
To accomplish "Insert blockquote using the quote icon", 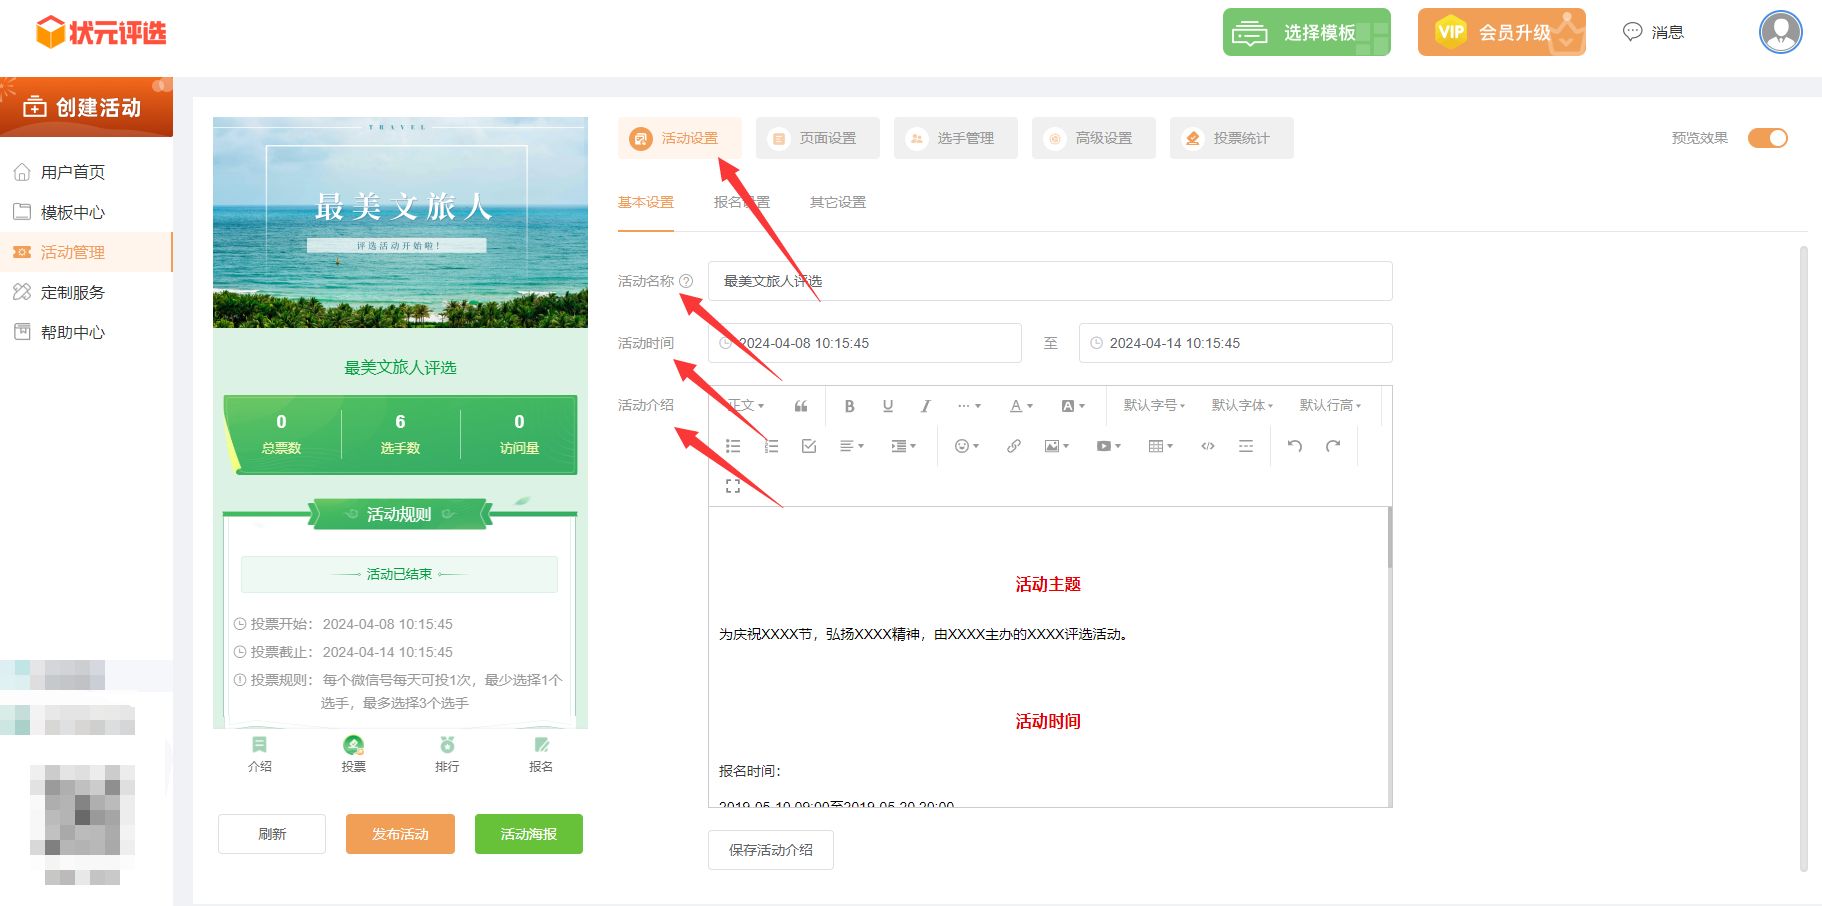I will pos(801,406).
